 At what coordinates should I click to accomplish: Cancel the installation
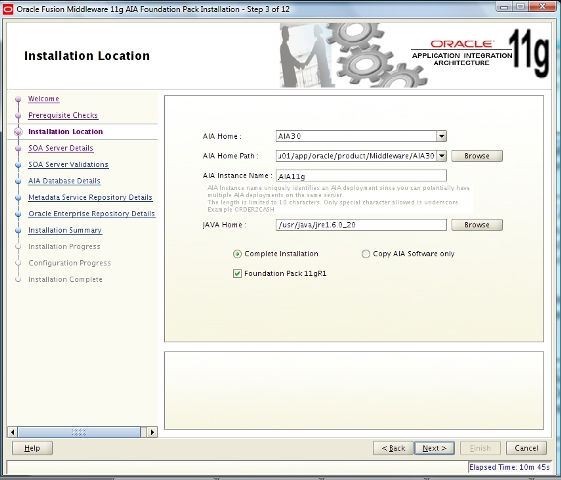[x=526, y=448]
